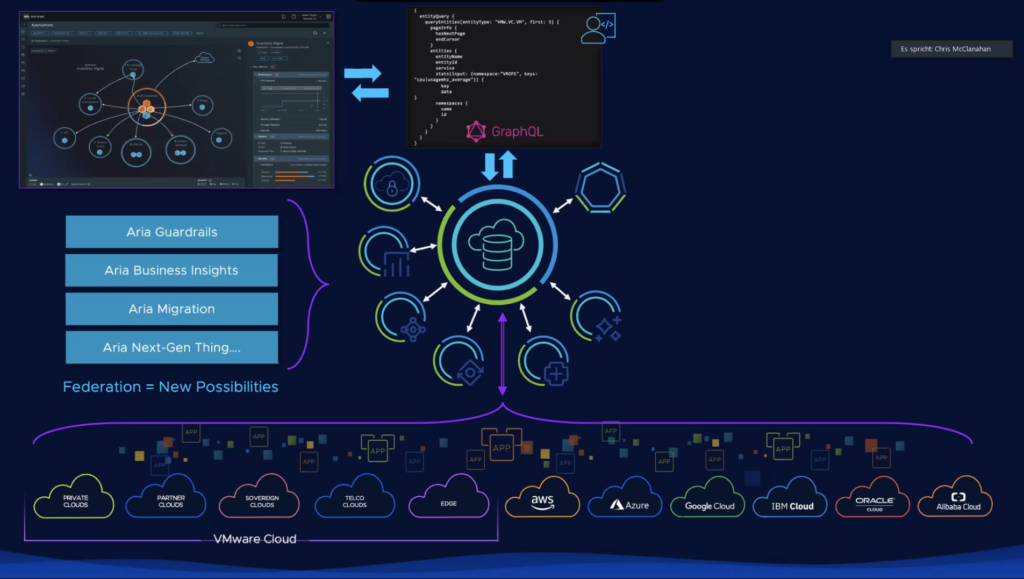Open the application dashboard screenshot thumbnail
The image size is (1024, 579).
[177, 97]
